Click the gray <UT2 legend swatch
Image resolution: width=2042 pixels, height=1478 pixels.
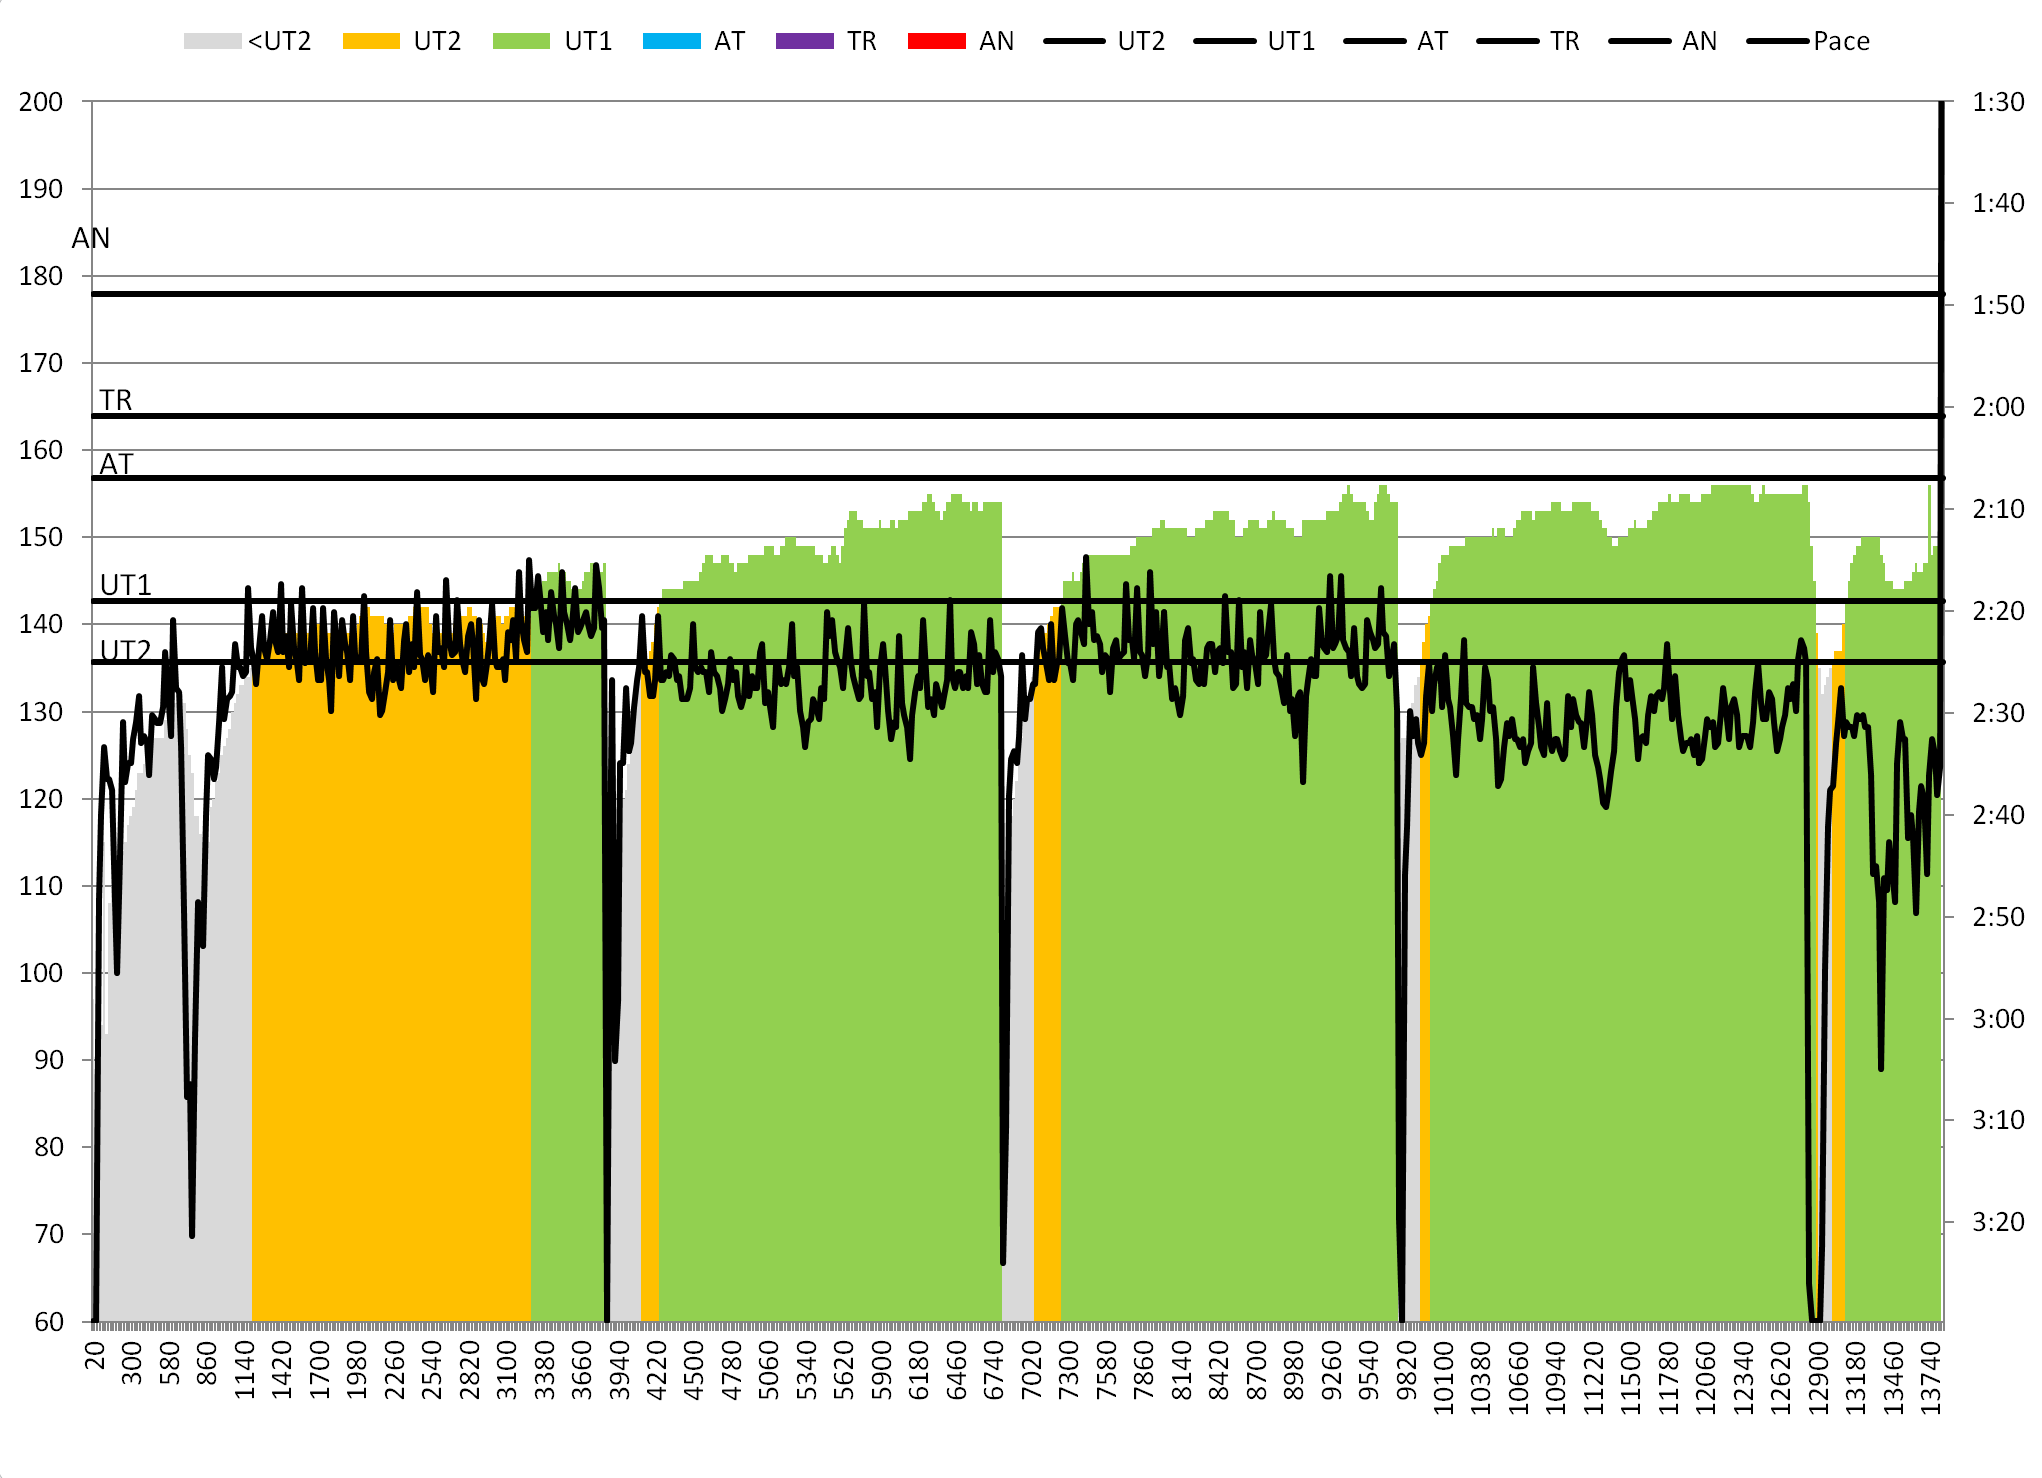(x=212, y=41)
